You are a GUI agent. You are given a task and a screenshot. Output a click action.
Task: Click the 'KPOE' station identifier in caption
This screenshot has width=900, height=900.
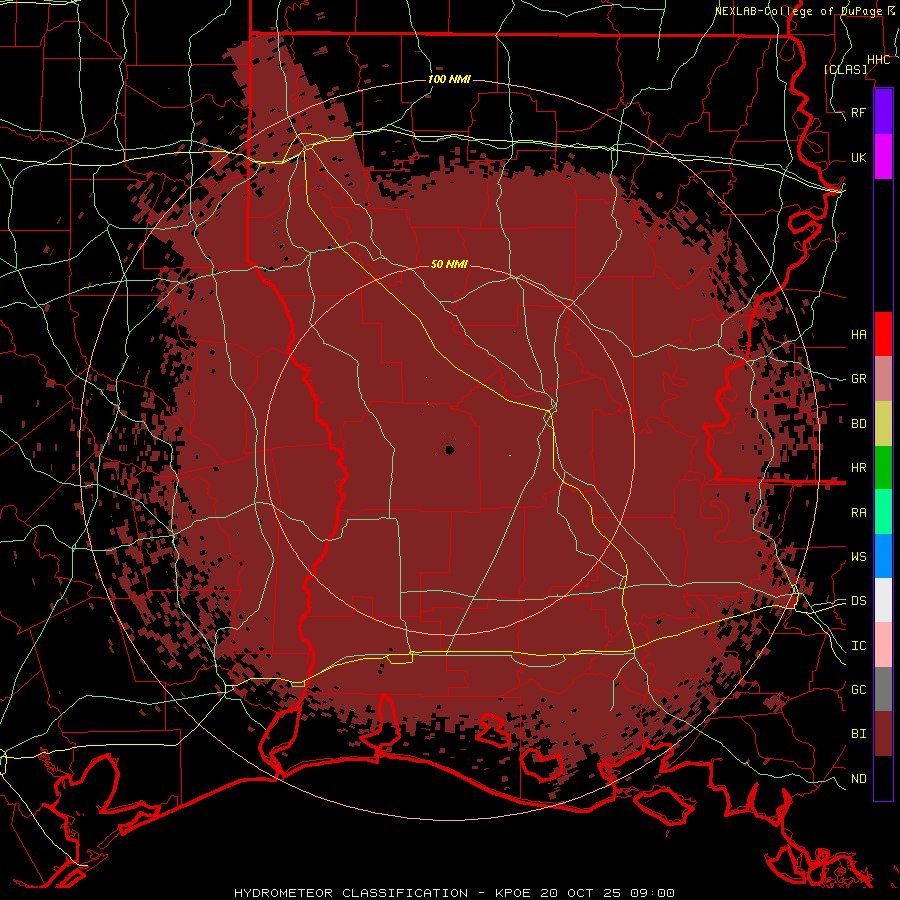pos(514,893)
